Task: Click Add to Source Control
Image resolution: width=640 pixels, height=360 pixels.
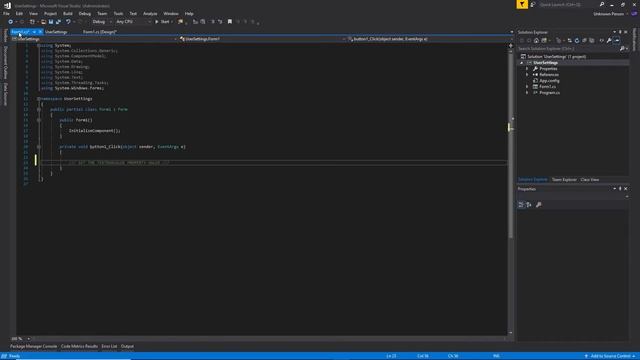Action: [610, 356]
